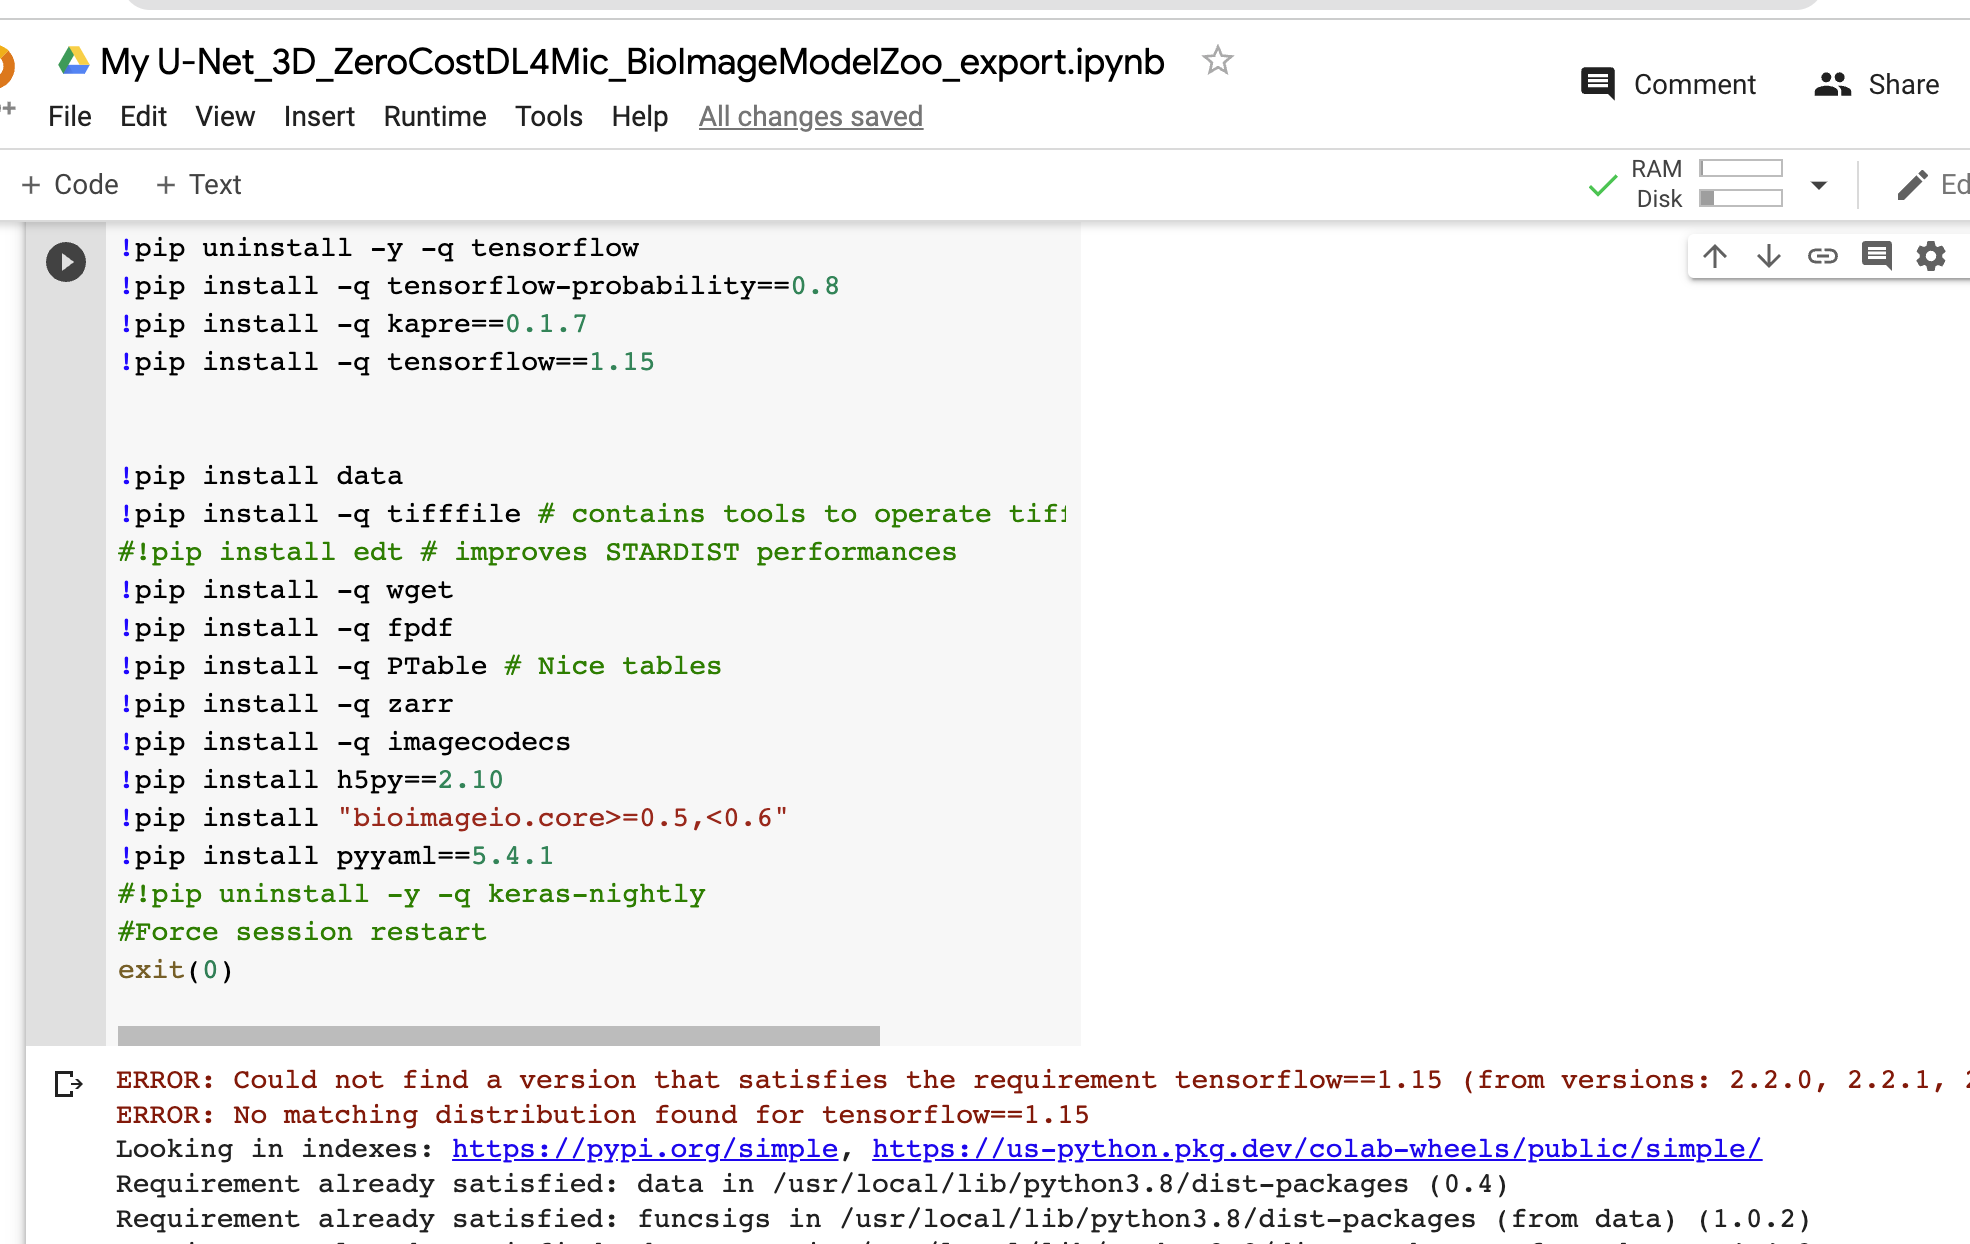The height and width of the screenshot is (1244, 1970).
Task: Move cell up with arrow icon
Action: tap(1715, 256)
